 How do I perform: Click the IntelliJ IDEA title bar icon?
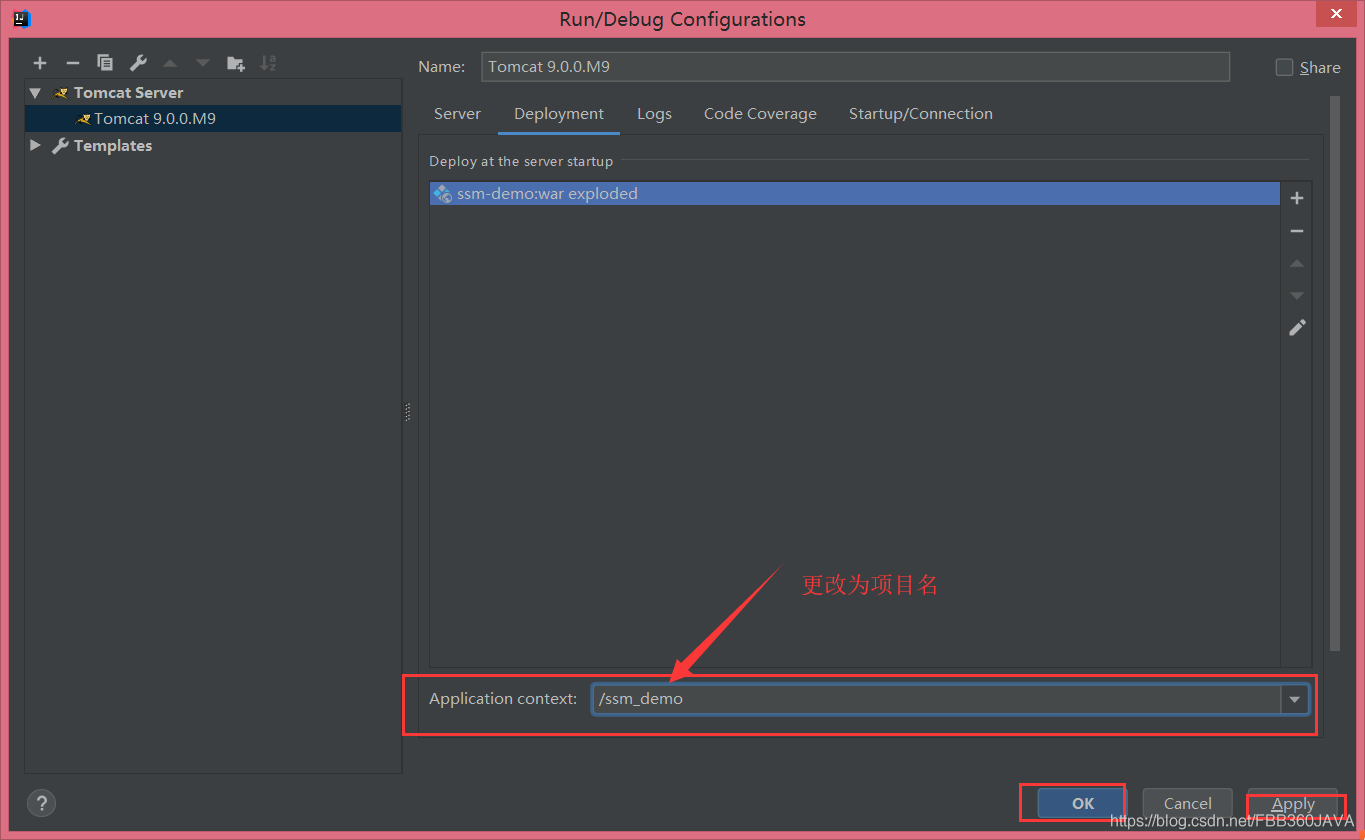[21, 18]
